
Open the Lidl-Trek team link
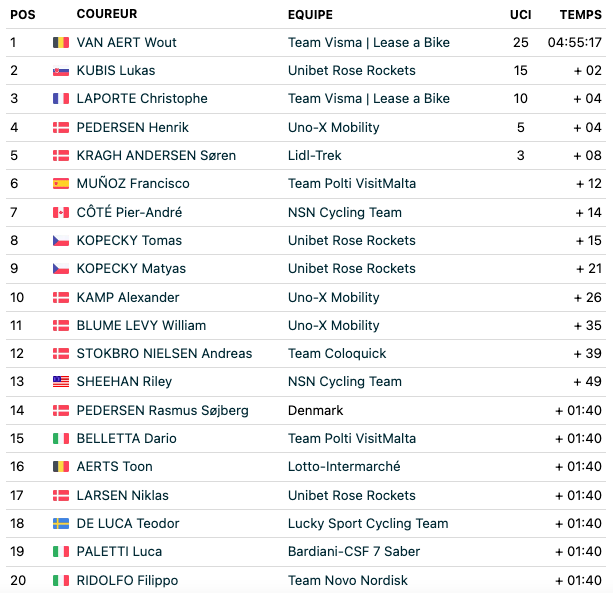(315, 156)
